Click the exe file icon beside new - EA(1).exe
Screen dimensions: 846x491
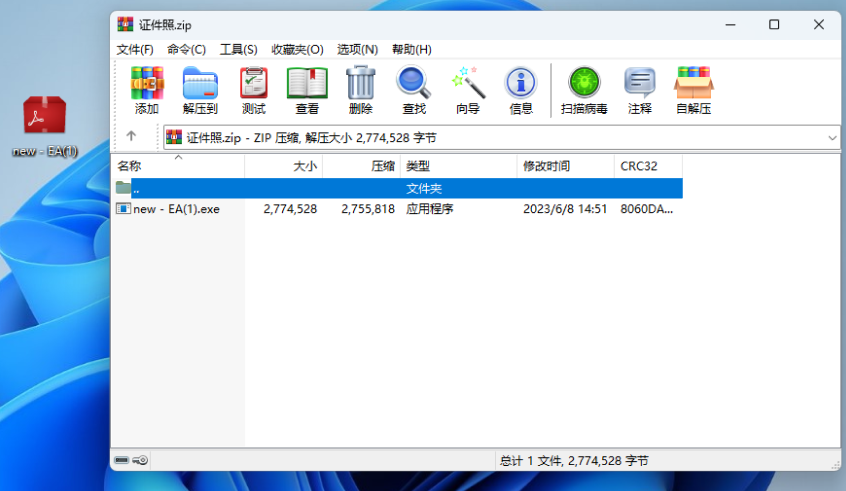pos(124,209)
